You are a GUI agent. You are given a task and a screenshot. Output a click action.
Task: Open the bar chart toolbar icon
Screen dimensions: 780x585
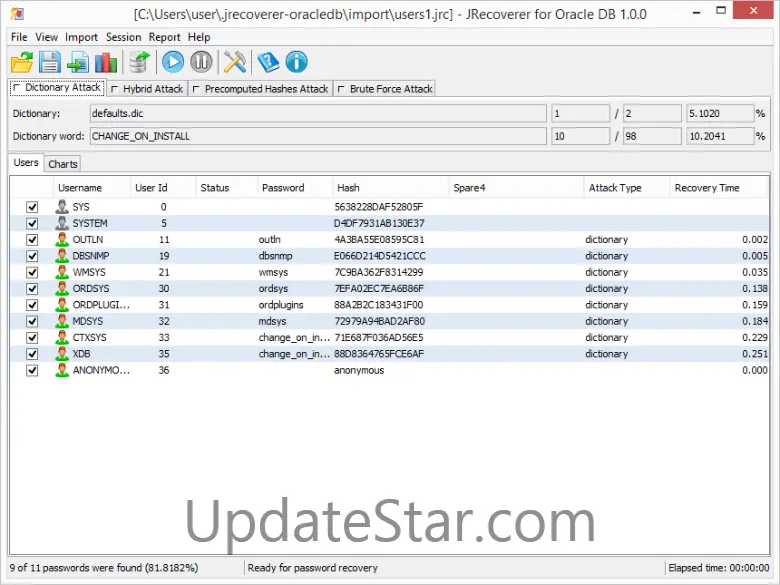coord(106,62)
